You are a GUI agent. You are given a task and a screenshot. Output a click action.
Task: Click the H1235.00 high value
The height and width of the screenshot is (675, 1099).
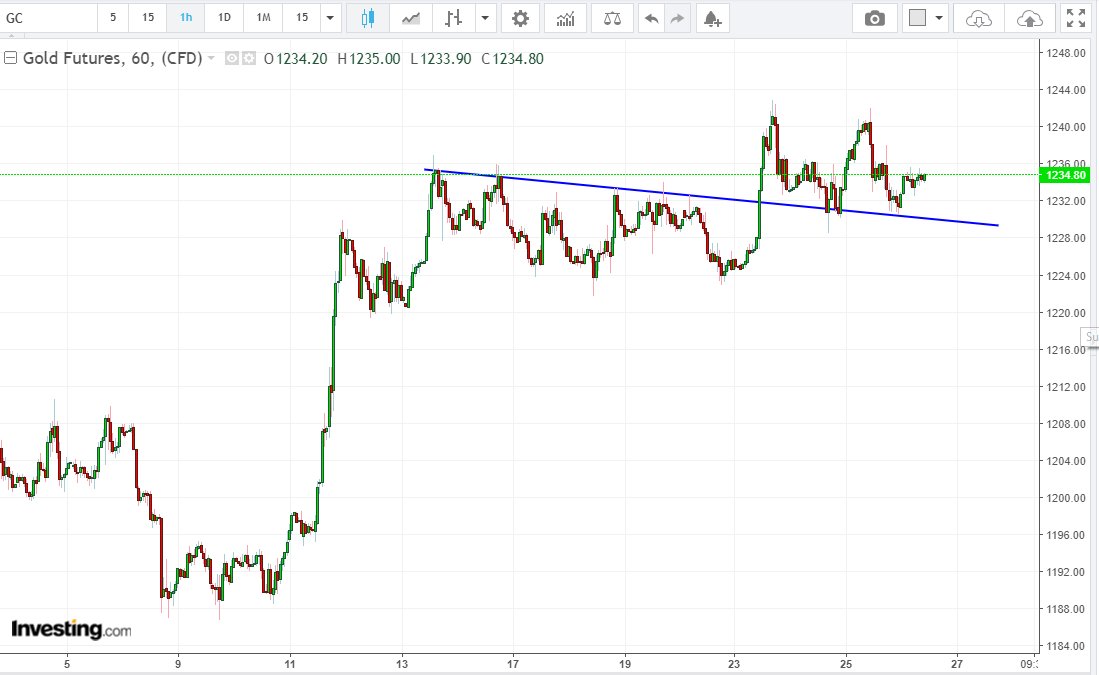tap(369, 59)
